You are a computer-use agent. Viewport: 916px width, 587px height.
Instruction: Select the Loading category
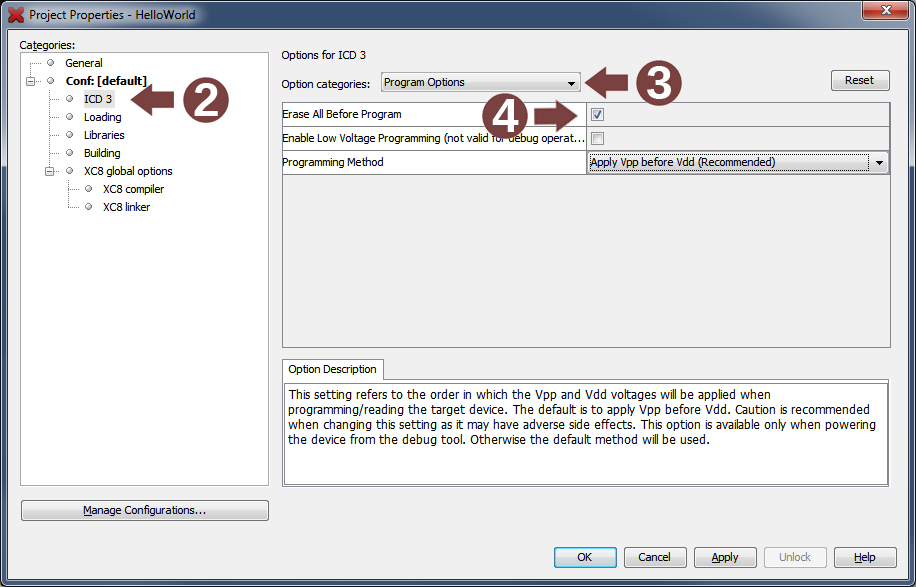[102, 116]
